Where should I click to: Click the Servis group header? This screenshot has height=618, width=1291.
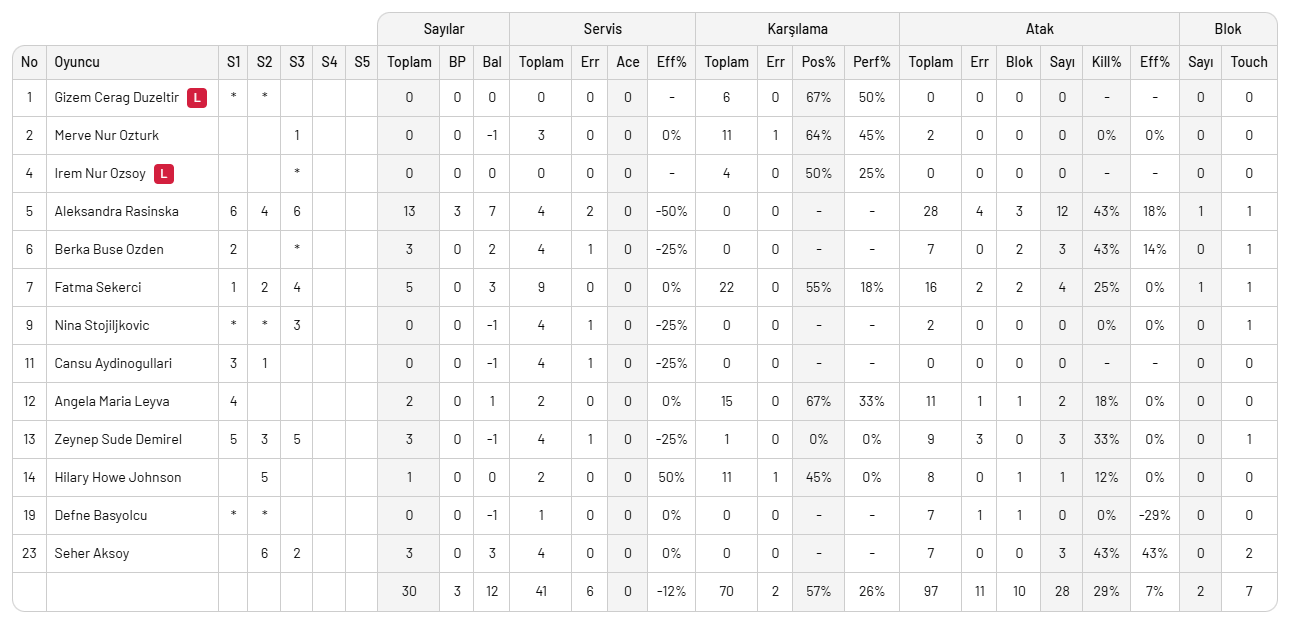(x=603, y=29)
